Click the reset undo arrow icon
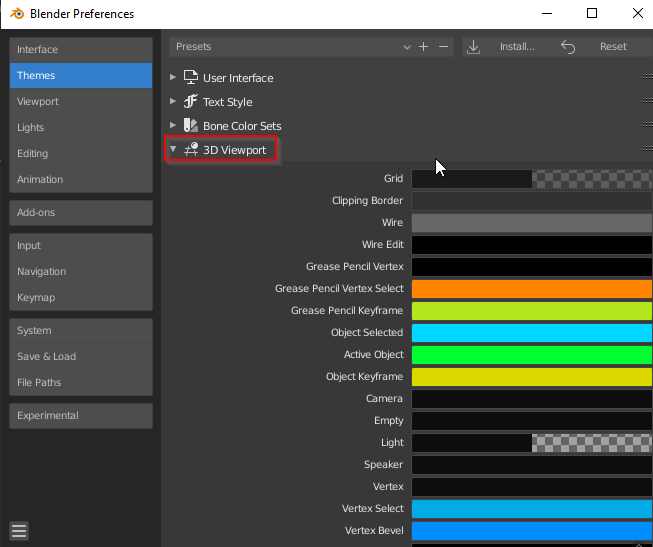 [568, 47]
